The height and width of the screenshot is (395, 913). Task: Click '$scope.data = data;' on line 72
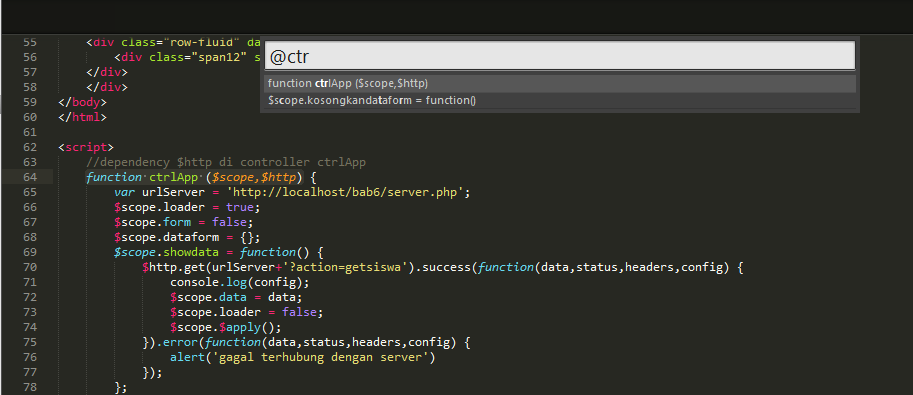pos(236,298)
